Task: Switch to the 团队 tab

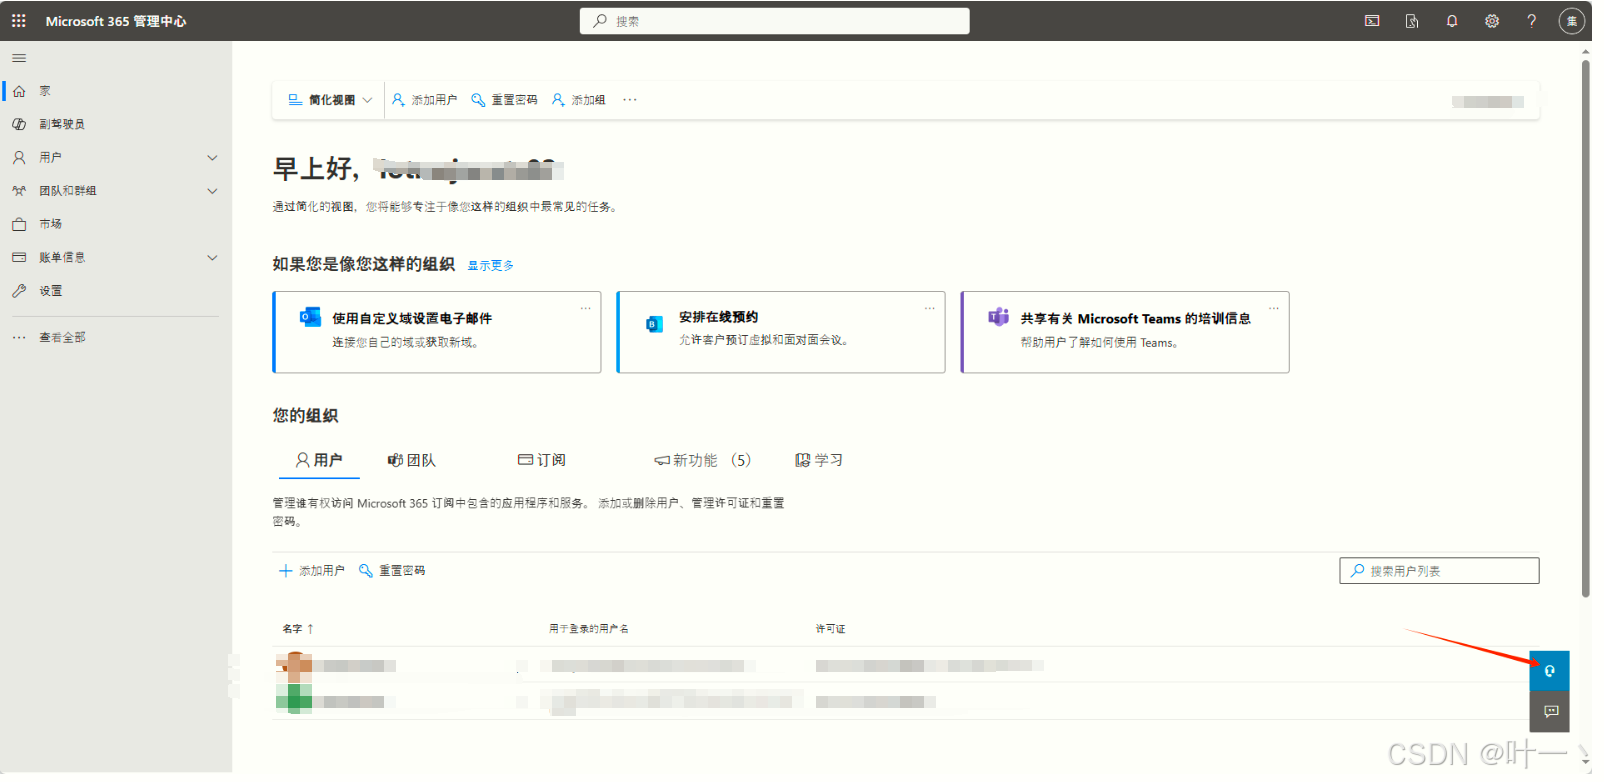Action: click(412, 460)
